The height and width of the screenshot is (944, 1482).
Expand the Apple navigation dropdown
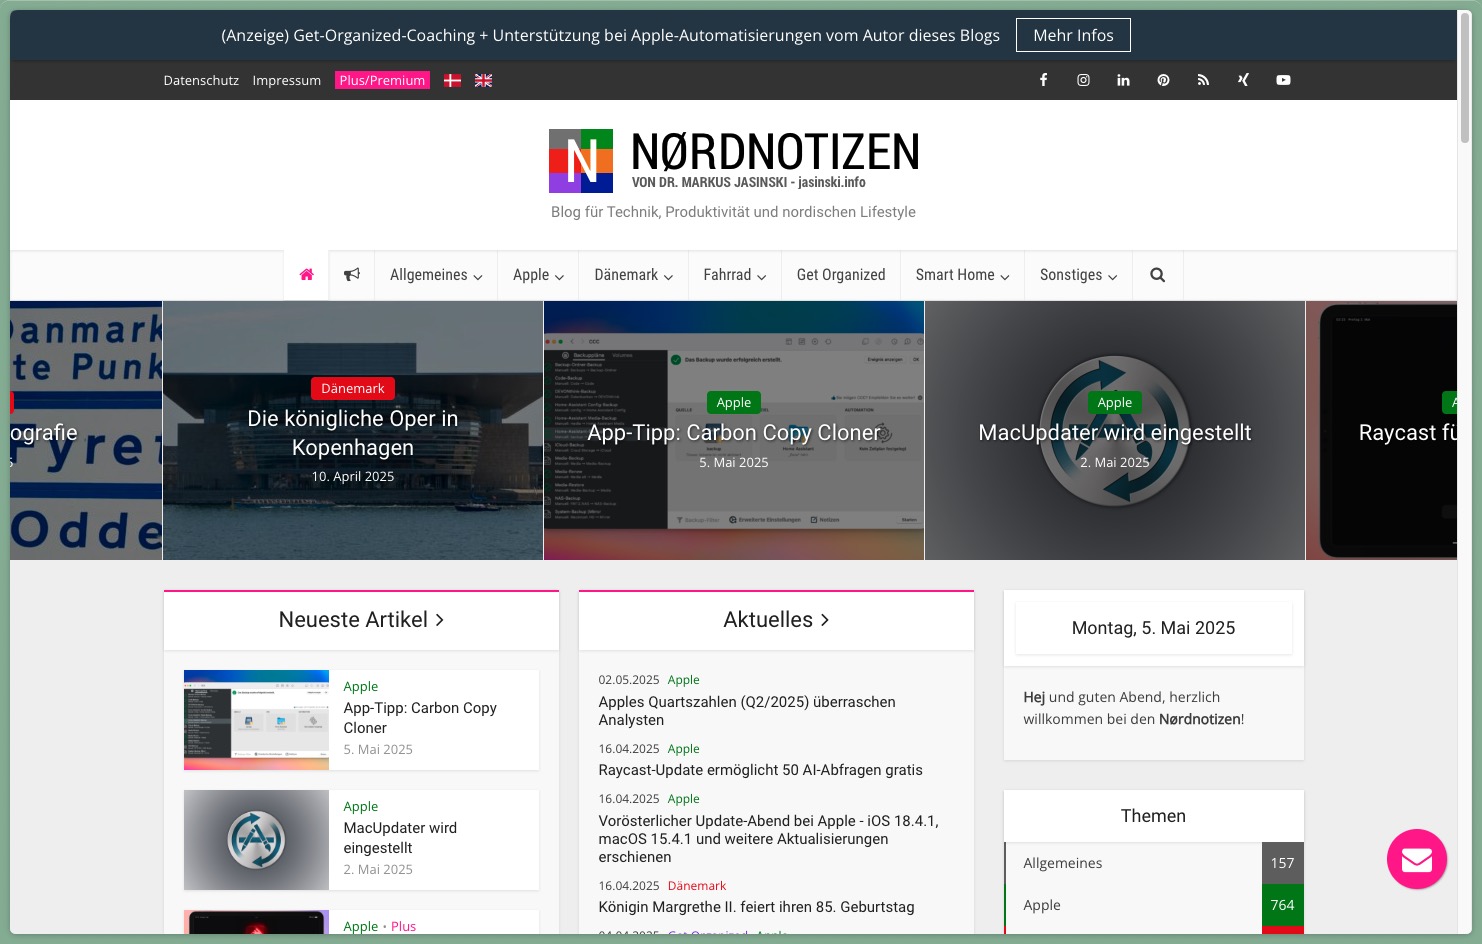537,274
